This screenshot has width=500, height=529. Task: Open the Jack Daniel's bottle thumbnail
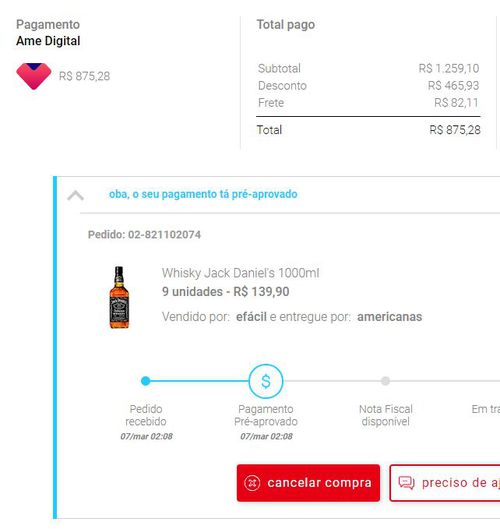click(x=119, y=297)
